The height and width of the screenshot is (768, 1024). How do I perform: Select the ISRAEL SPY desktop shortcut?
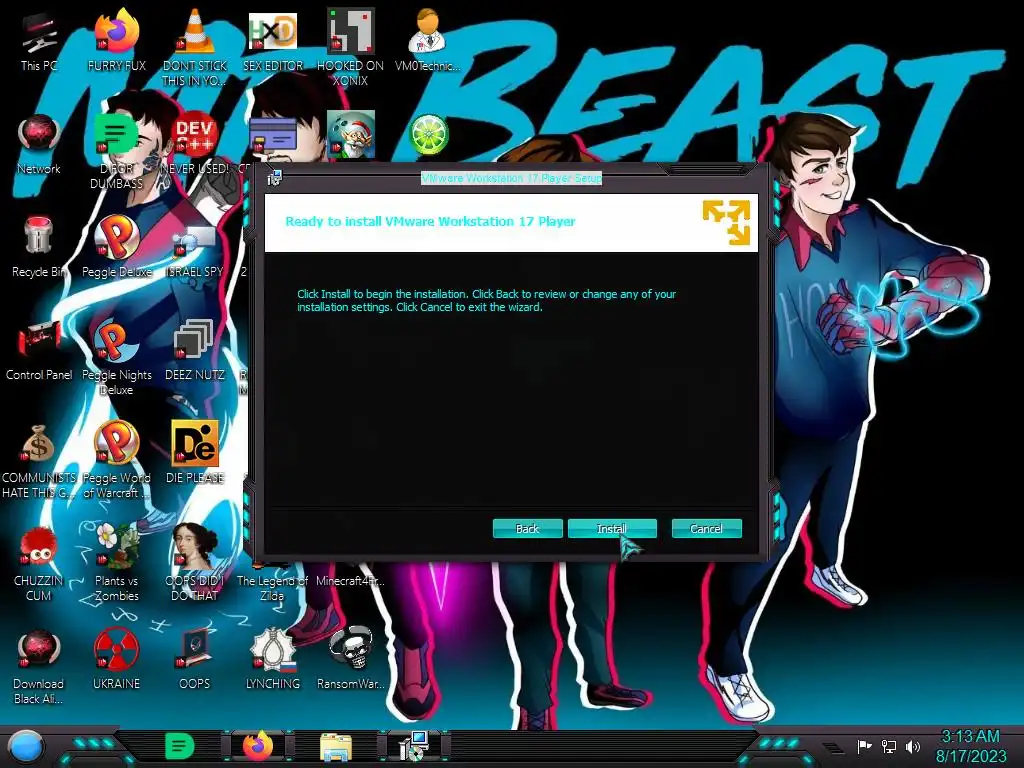[x=195, y=251]
